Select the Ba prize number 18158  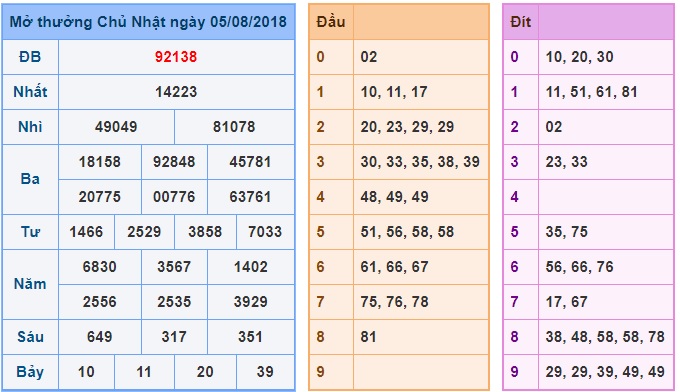pyautogui.click(x=100, y=162)
